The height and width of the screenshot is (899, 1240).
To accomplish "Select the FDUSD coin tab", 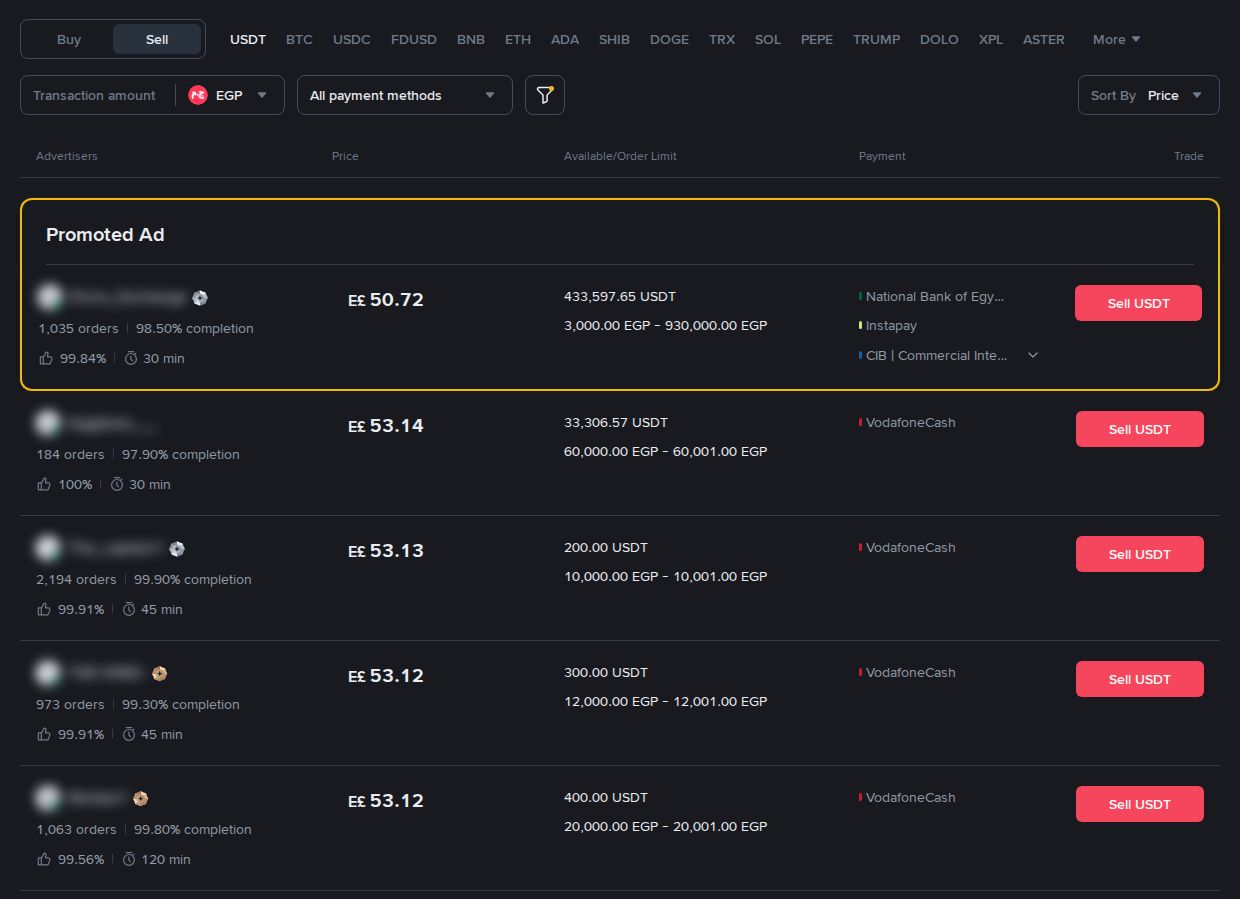I will point(414,39).
